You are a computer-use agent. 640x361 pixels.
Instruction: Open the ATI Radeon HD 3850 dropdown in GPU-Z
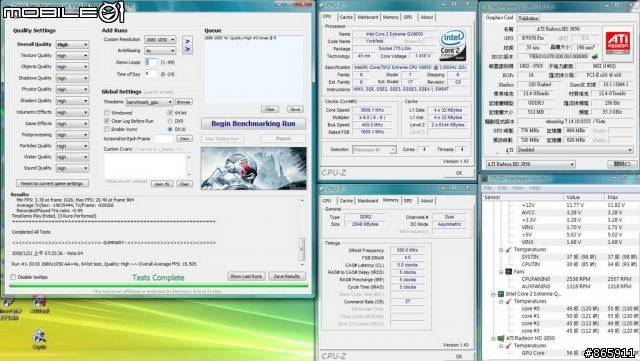coord(531,164)
